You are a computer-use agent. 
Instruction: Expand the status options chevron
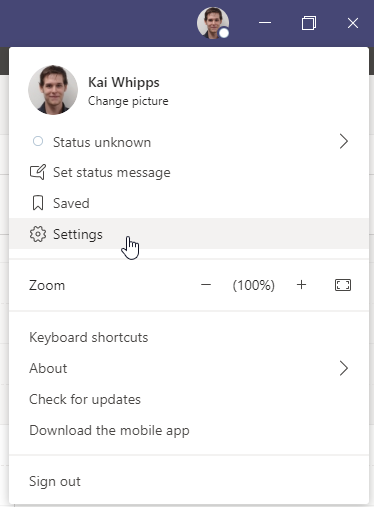344,142
